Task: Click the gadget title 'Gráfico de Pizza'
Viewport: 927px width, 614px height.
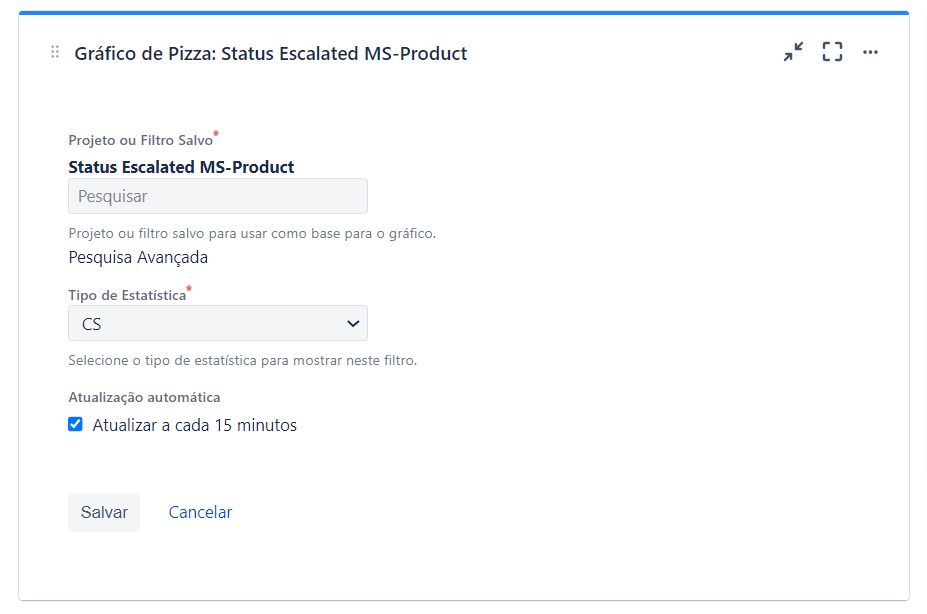Action: click(x=144, y=54)
